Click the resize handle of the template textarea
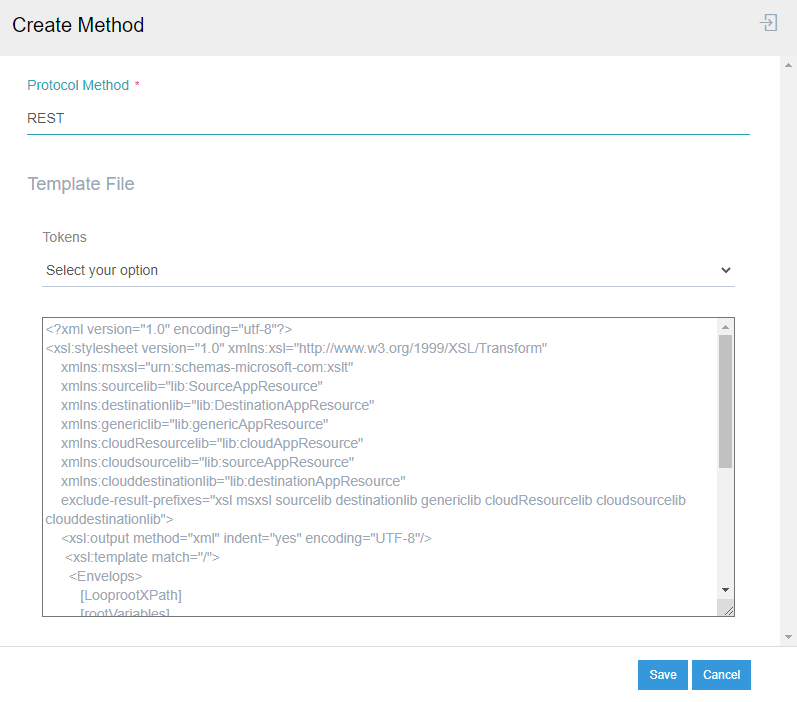797x702 pixels. tap(726, 609)
